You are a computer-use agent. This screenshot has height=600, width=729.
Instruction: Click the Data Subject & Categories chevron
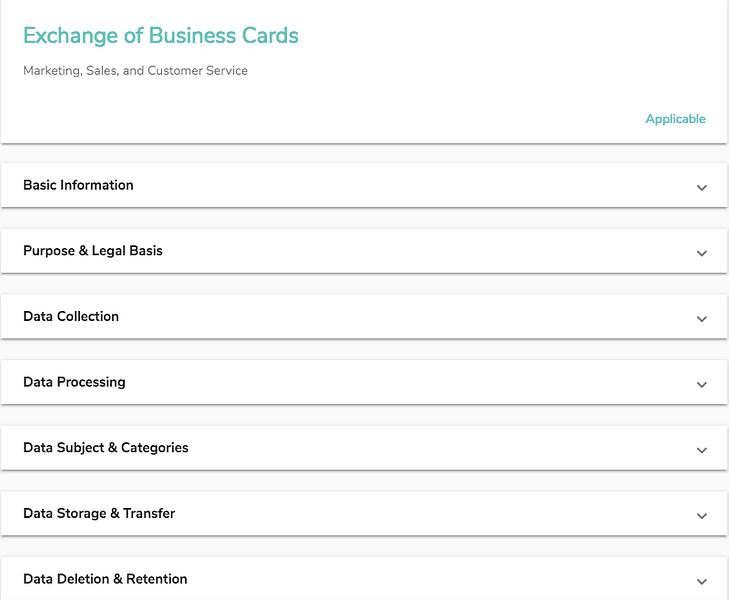[702, 450]
